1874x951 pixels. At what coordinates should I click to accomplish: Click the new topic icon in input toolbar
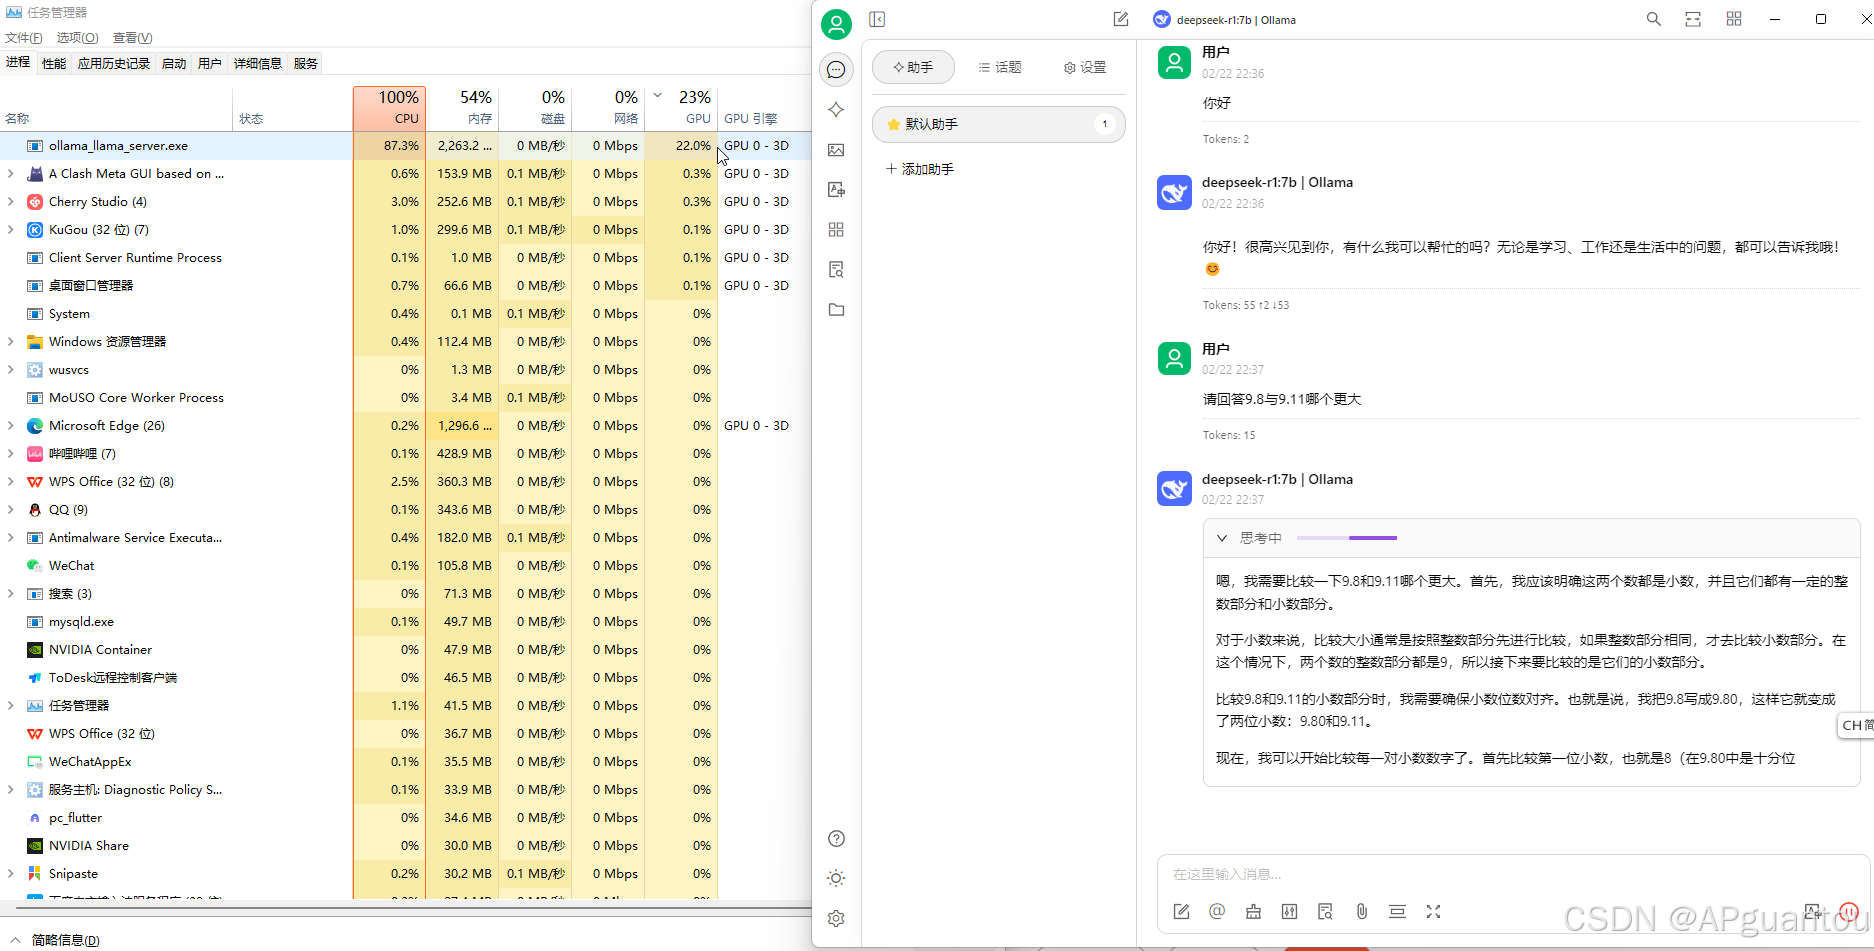click(x=1181, y=911)
